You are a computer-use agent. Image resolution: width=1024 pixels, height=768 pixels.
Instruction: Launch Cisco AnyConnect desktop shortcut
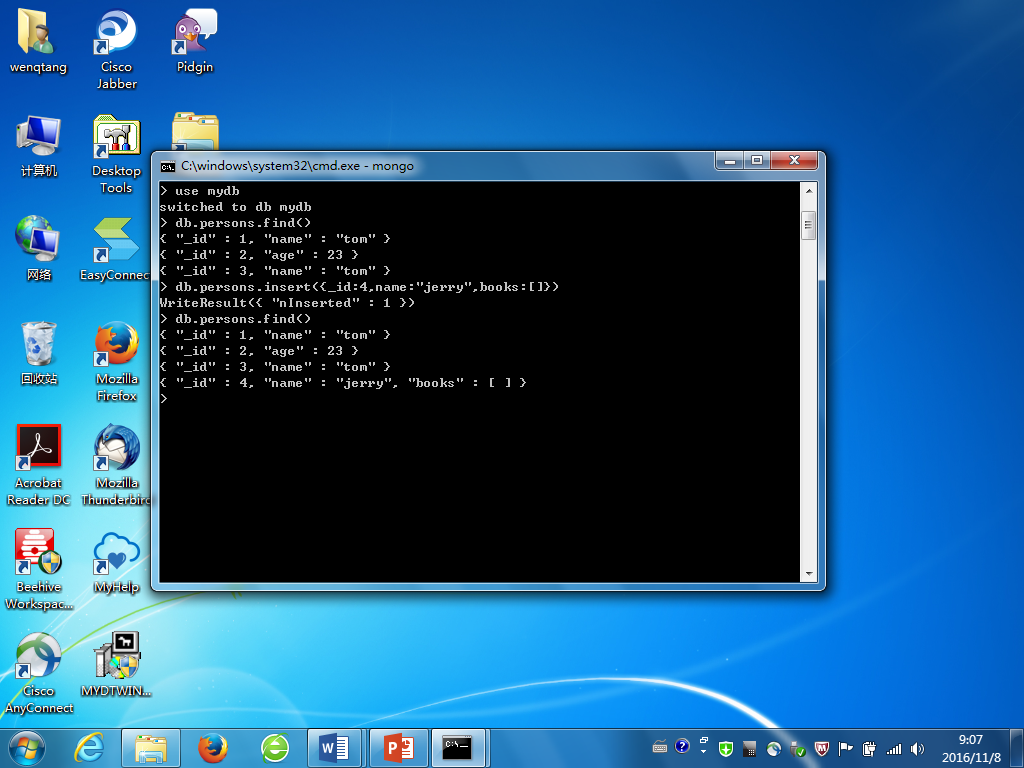click(x=39, y=657)
